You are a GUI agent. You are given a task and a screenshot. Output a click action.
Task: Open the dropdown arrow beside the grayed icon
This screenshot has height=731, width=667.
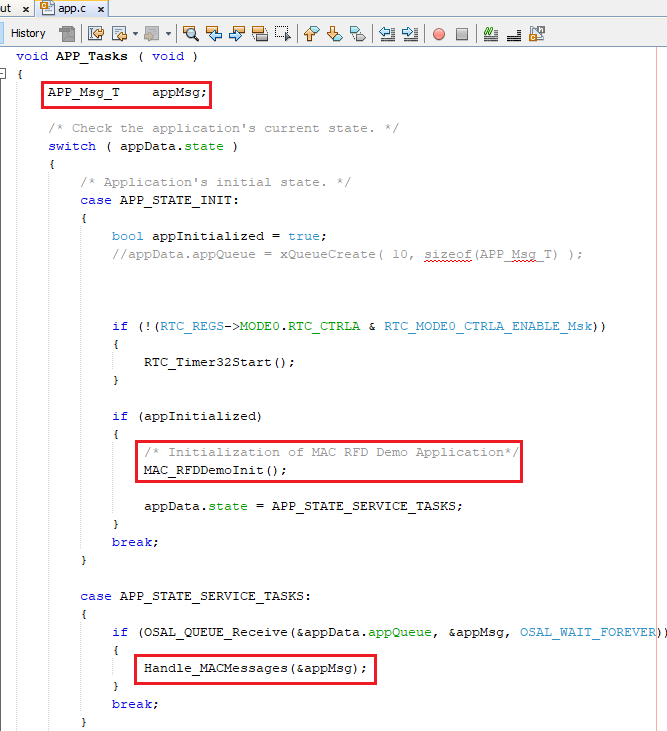point(169,33)
